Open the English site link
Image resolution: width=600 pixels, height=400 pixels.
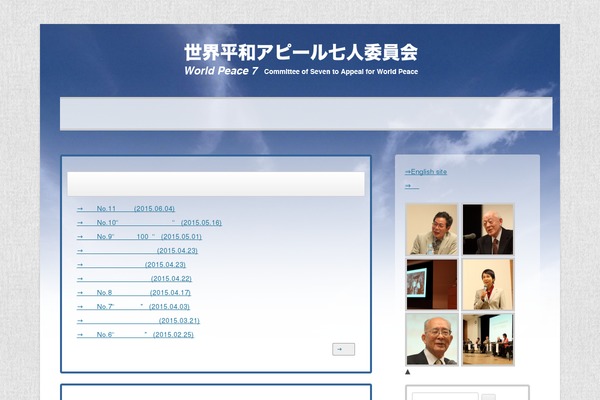point(426,172)
